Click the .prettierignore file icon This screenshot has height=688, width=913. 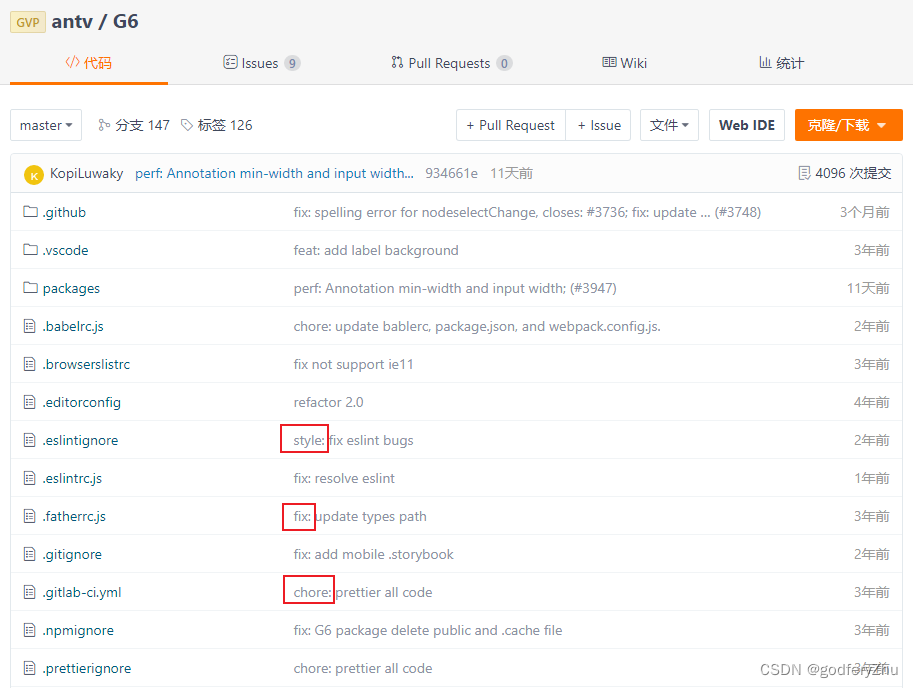[30, 668]
